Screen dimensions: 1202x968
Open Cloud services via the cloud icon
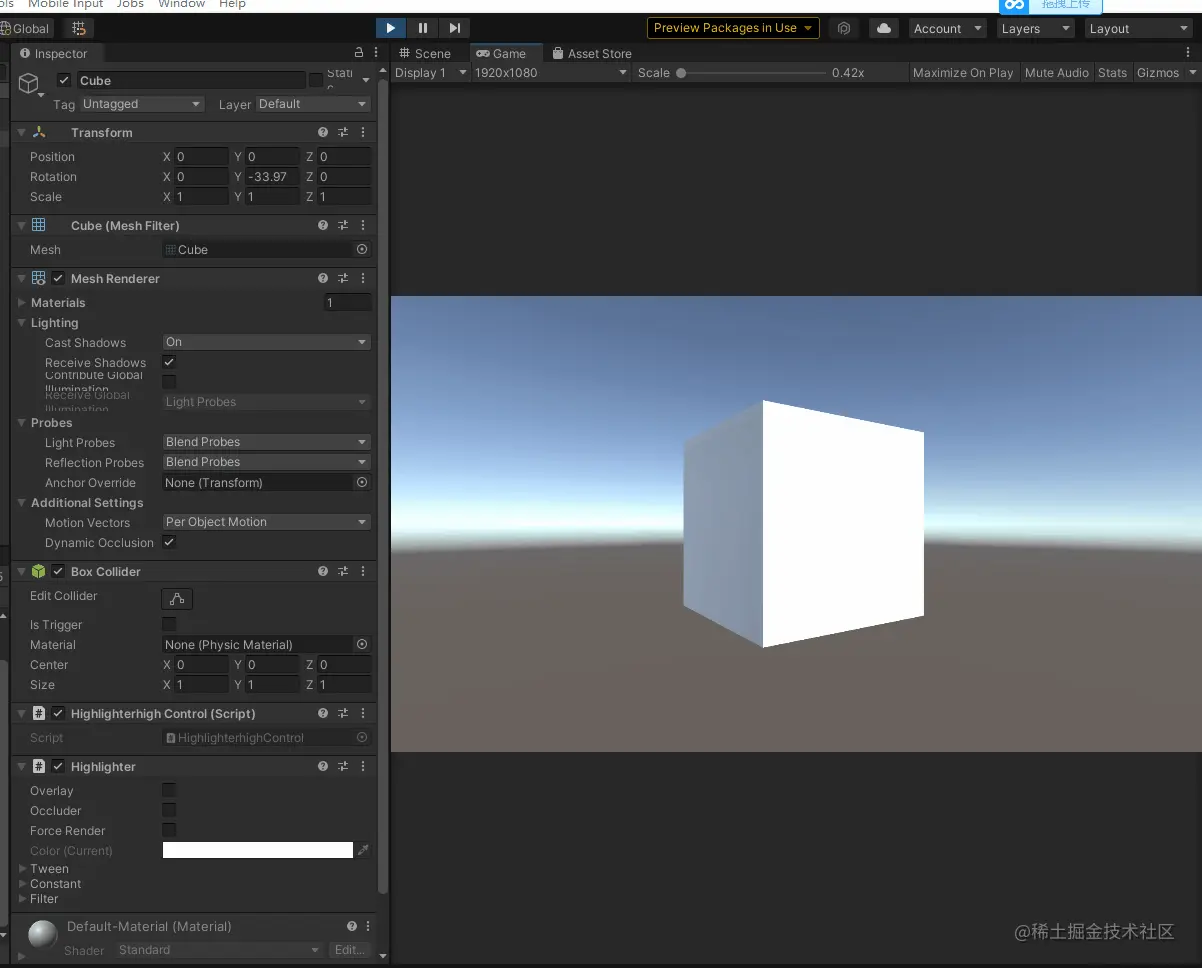883,28
